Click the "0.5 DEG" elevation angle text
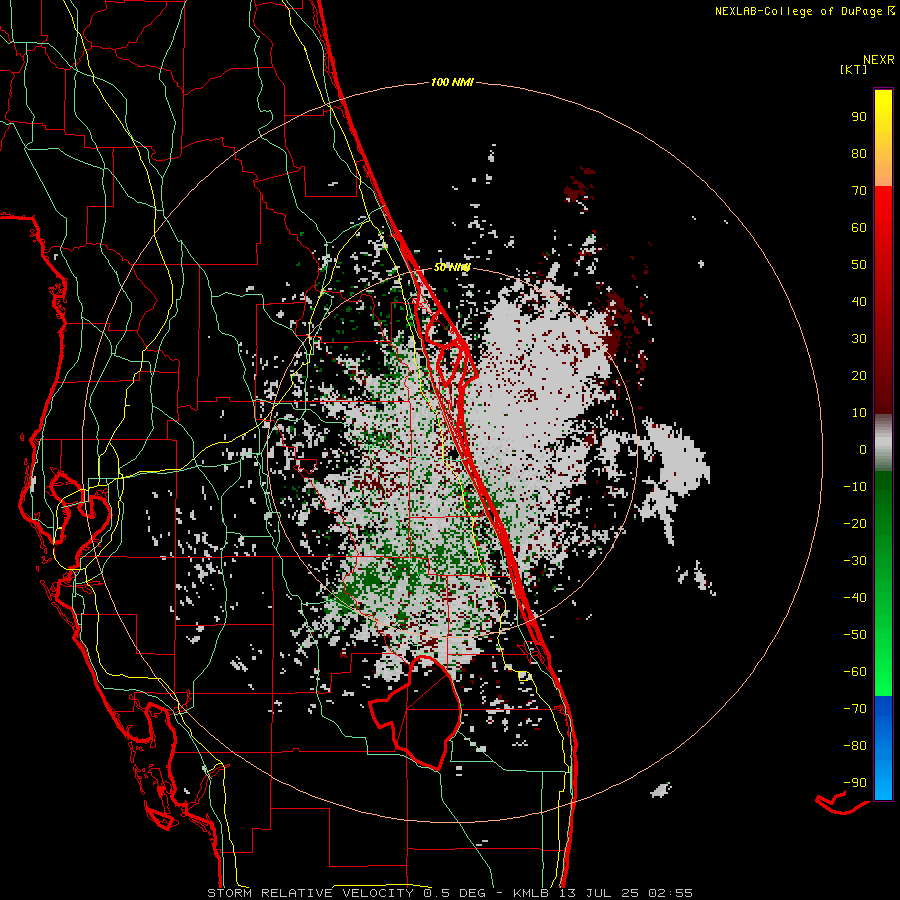Image resolution: width=900 pixels, height=900 pixels. [454, 893]
